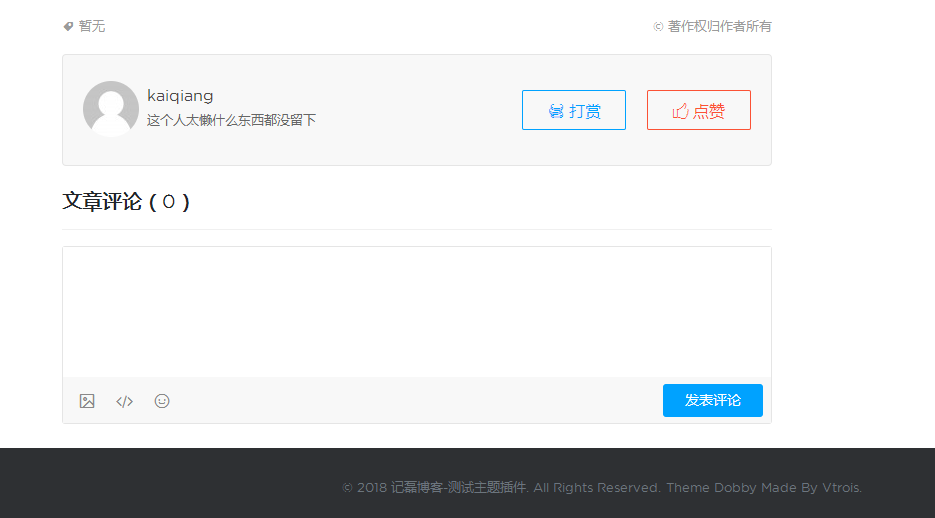Click the author's gray avatar image
935x518 pixels.
tap(110, 109)
